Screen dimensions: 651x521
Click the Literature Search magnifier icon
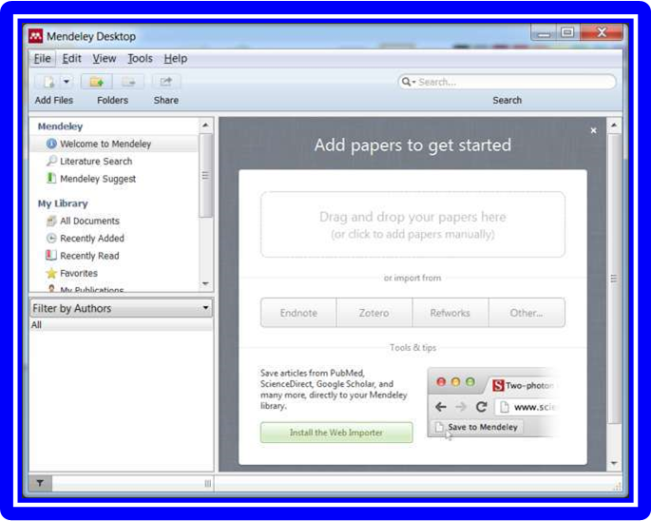(51, 161)
